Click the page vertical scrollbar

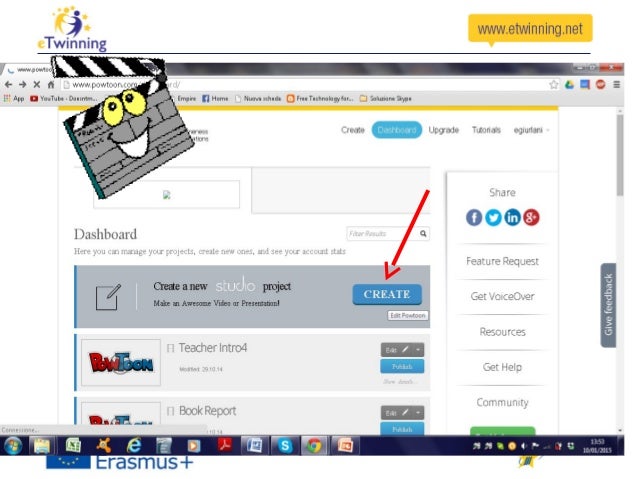coord(620,155)
